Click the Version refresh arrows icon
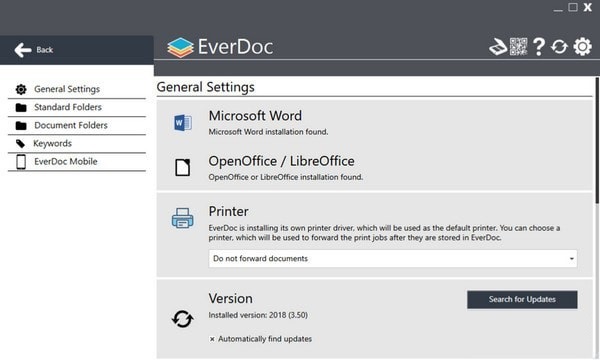Viewport: 600px width, 360px height. [x=183, y=319]
